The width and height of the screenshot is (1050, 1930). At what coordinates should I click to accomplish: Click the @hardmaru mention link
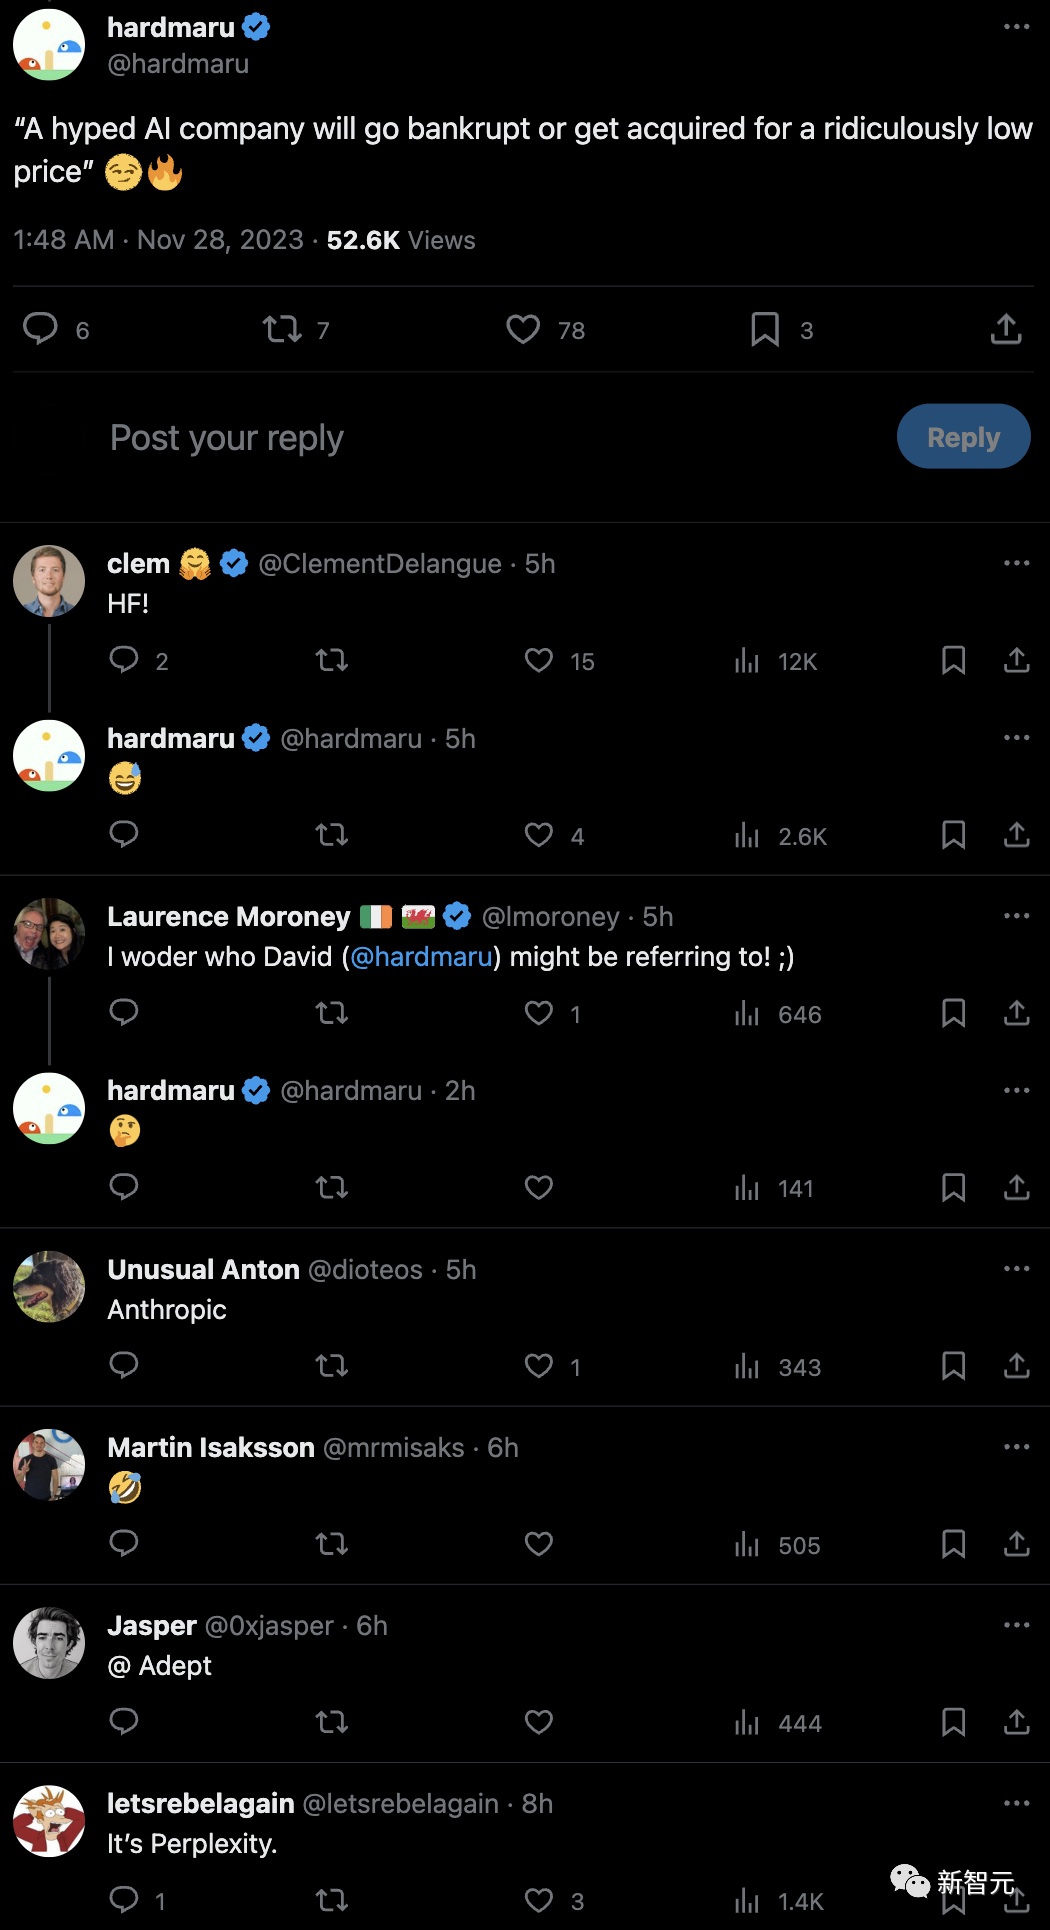pyautogui.click(x=421, y=957)
